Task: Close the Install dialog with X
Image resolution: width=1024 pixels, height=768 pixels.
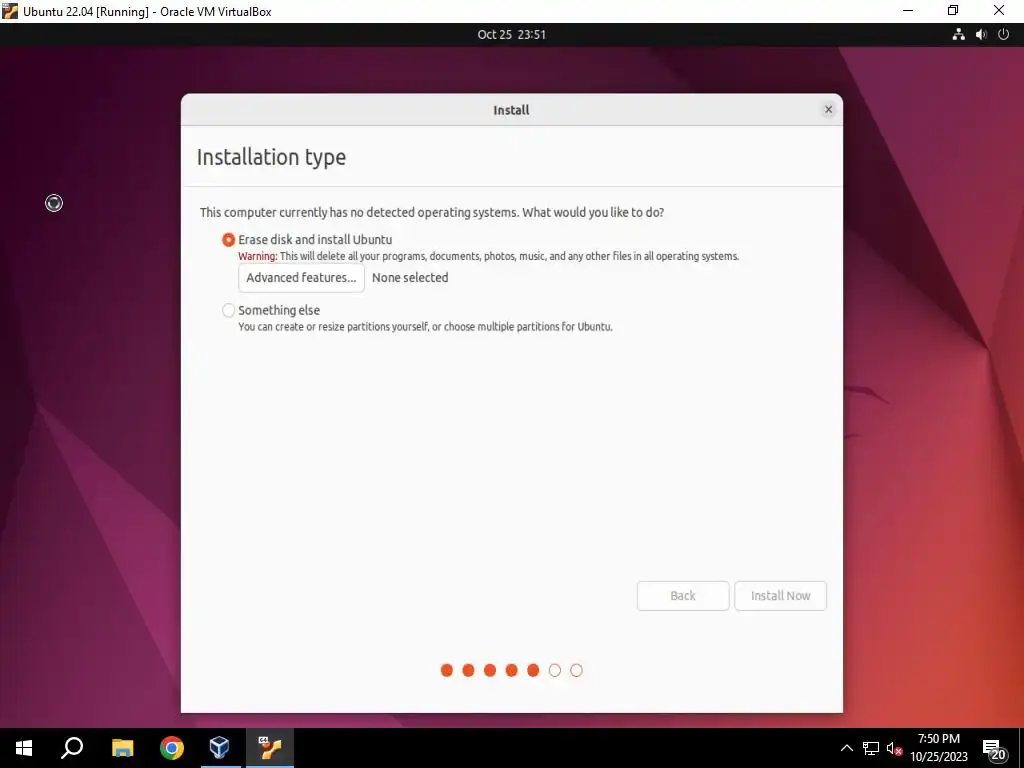Action: click(828, 110)
